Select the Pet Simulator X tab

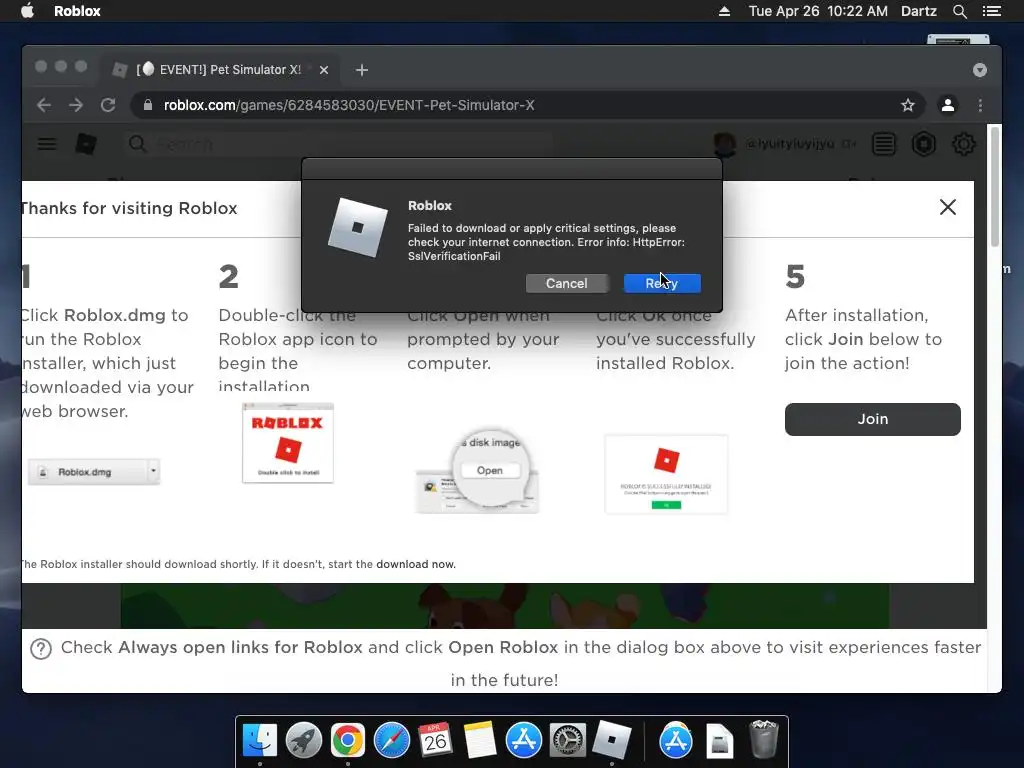[x=219, y=70]
